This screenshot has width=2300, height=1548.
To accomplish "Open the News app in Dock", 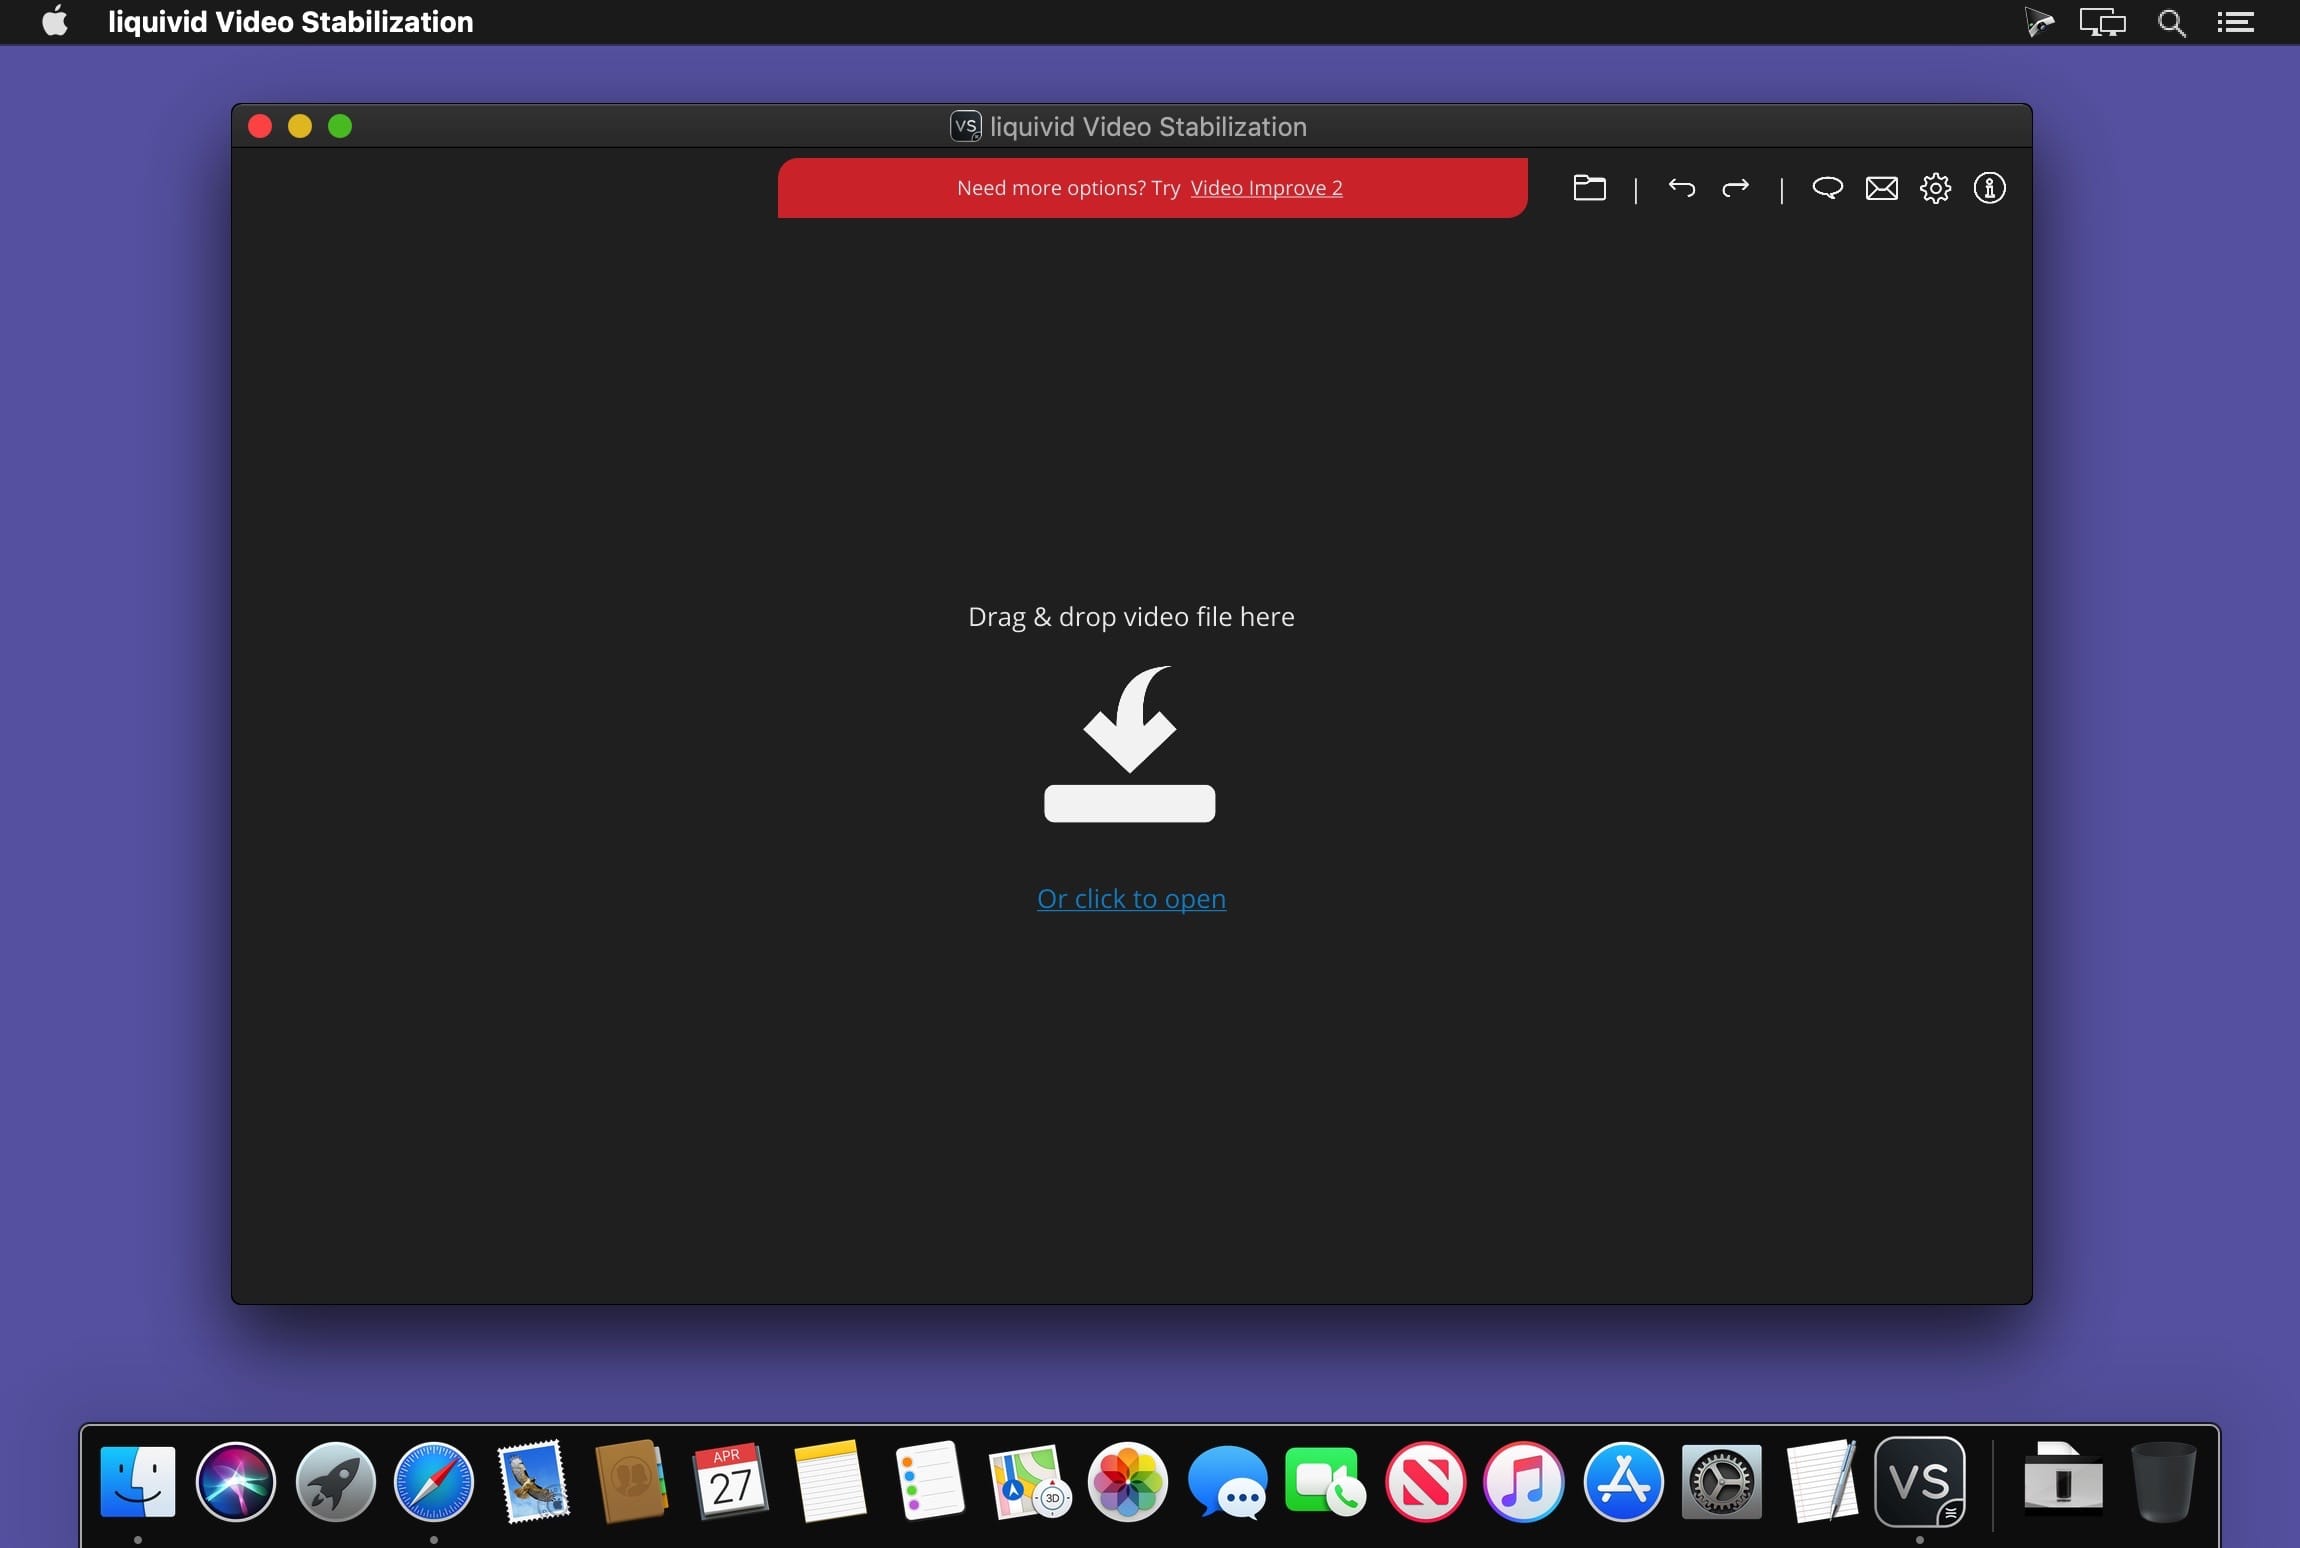I will pyautogui.click(x=1425, y=1481).
